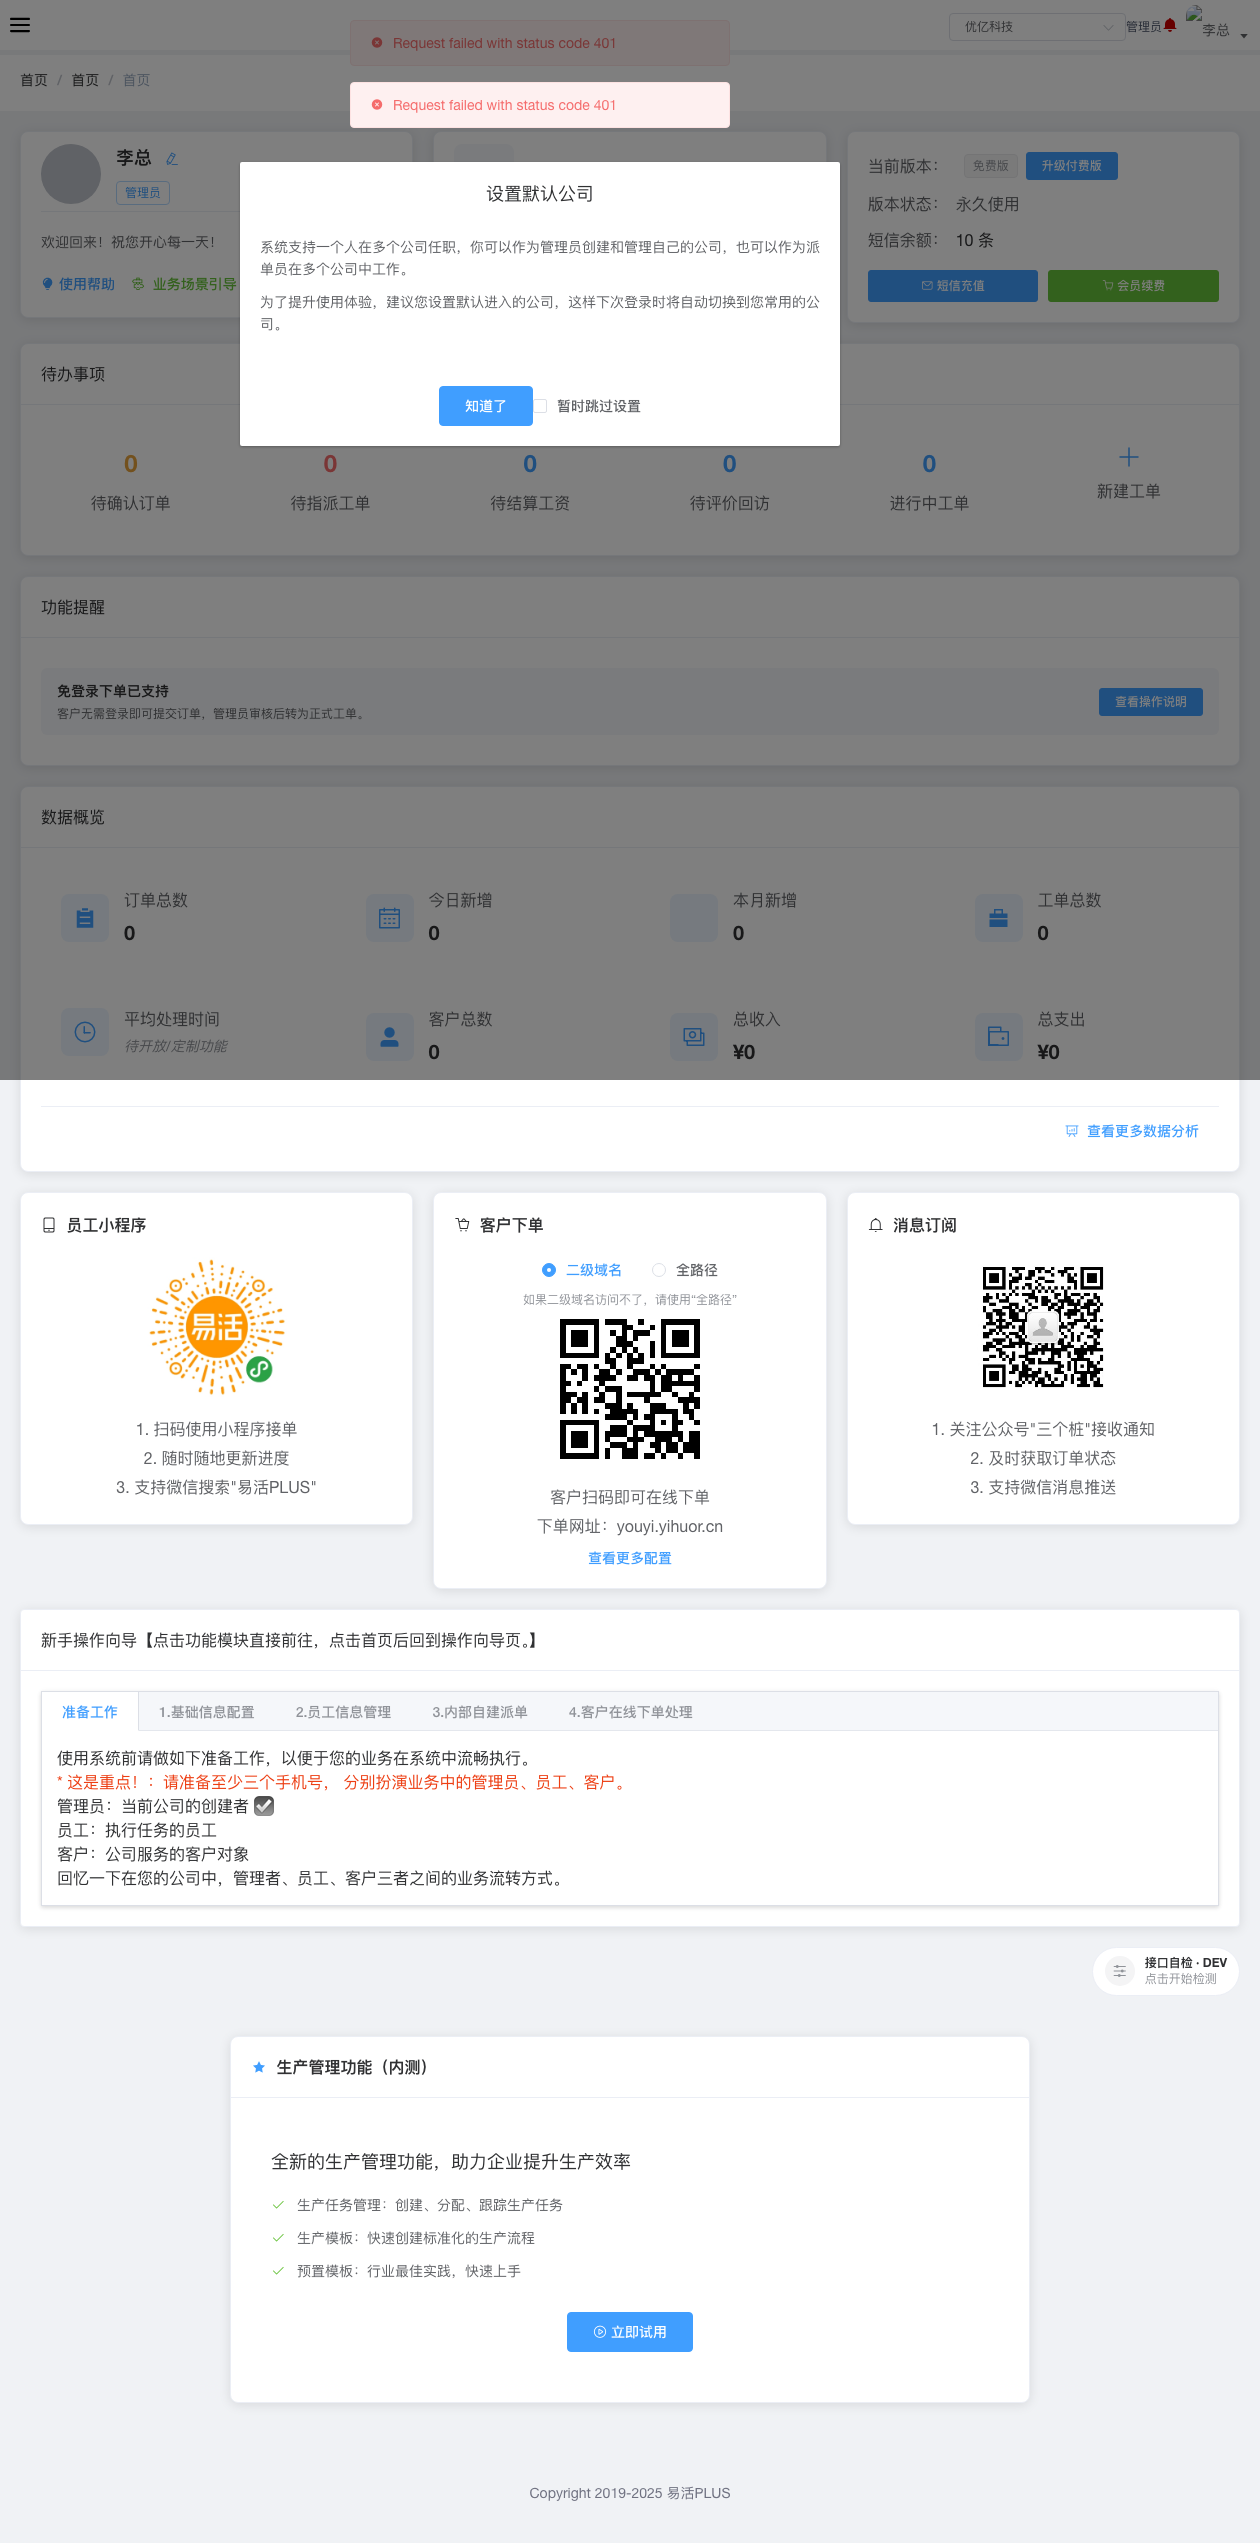Switch to the 1.基础信息配置 tab
This screenshot has height=2543, width=1260.
(x=206, y=1712)
